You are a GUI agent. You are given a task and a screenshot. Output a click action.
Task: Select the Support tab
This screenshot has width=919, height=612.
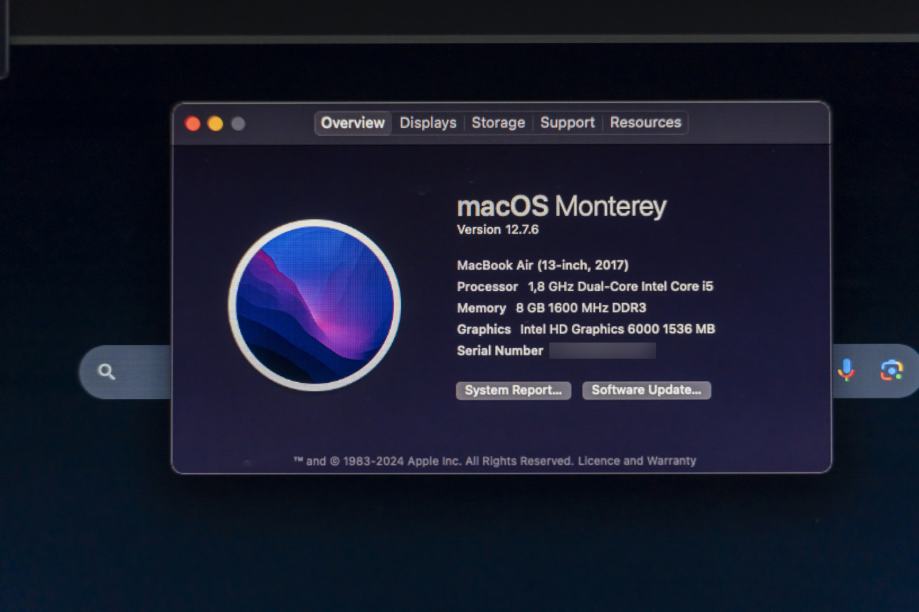567,123
